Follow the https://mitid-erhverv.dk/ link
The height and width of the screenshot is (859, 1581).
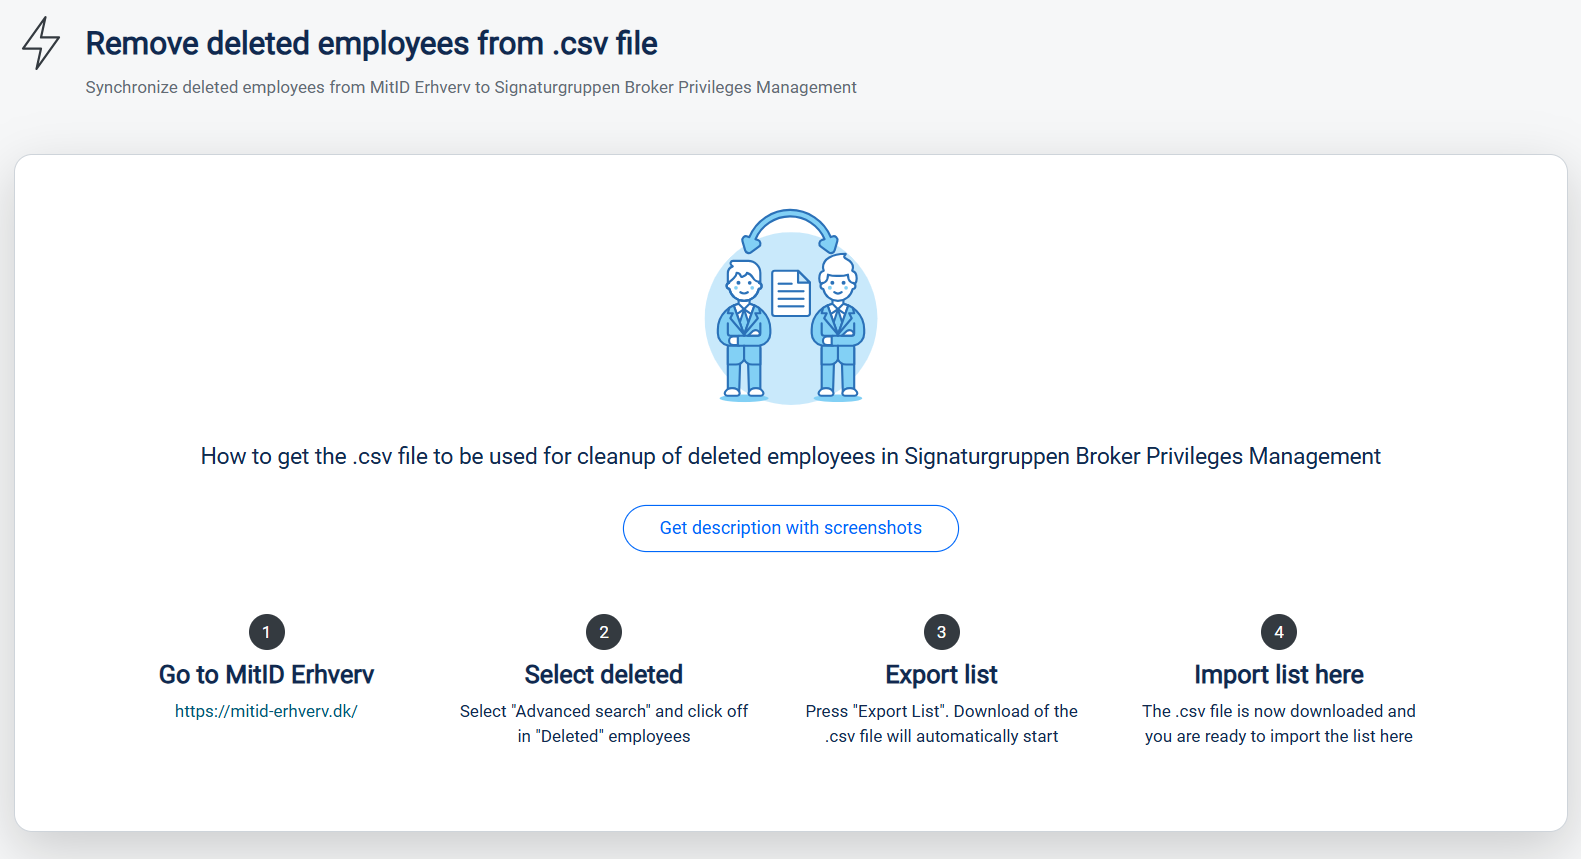(x=266, y=711)
